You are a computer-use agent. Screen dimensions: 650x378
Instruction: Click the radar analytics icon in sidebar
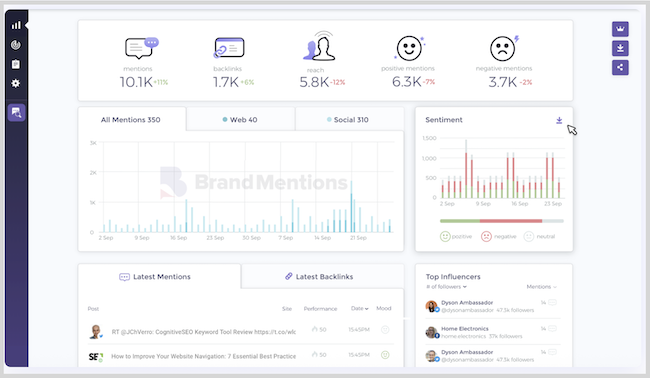pos(16,45)
